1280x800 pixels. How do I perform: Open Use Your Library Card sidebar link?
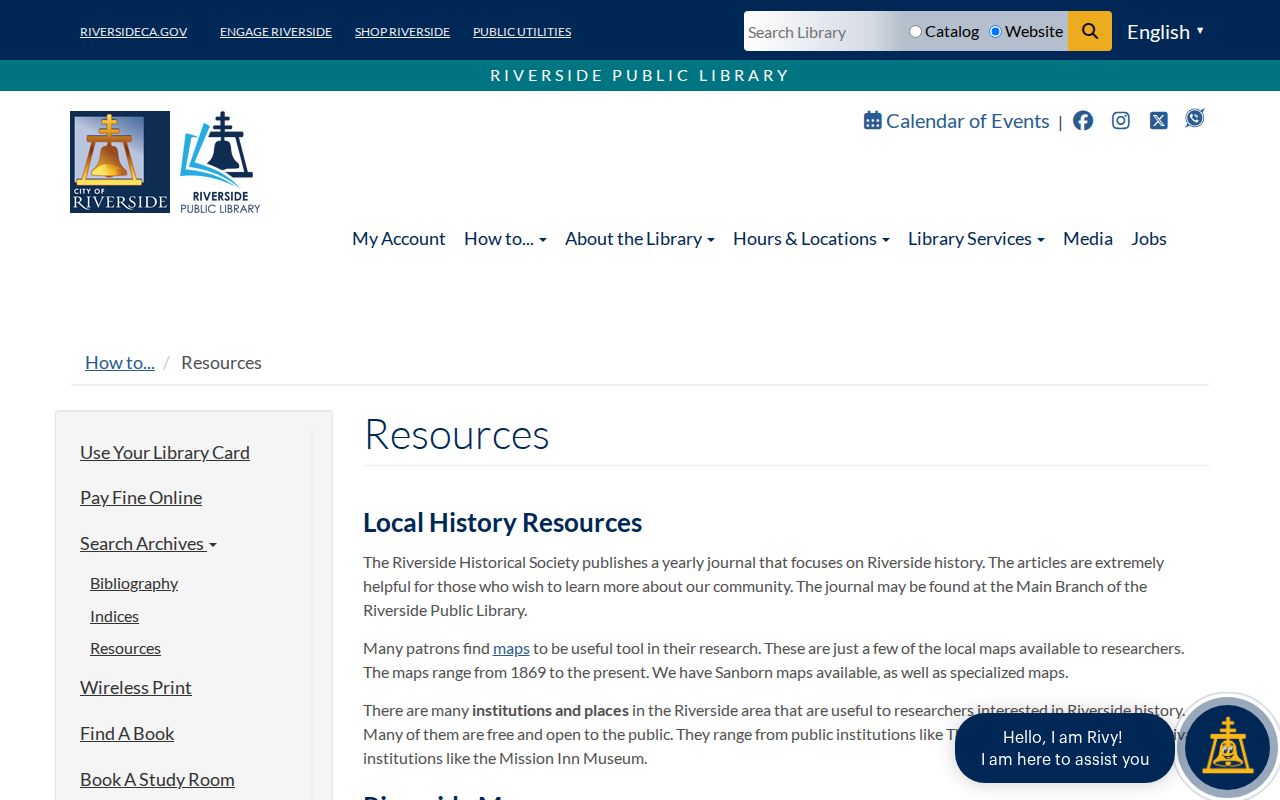point(165,453)
